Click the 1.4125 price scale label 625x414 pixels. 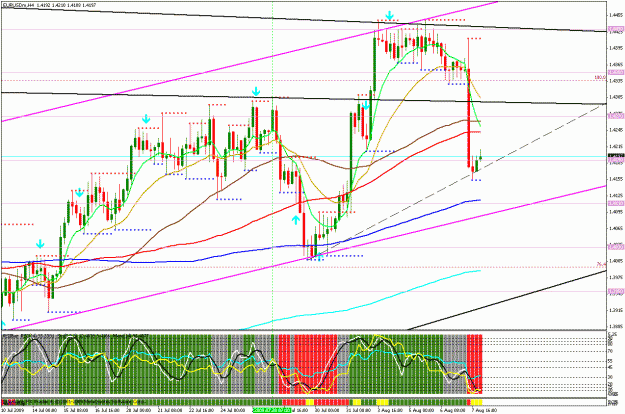coord(616,195)
